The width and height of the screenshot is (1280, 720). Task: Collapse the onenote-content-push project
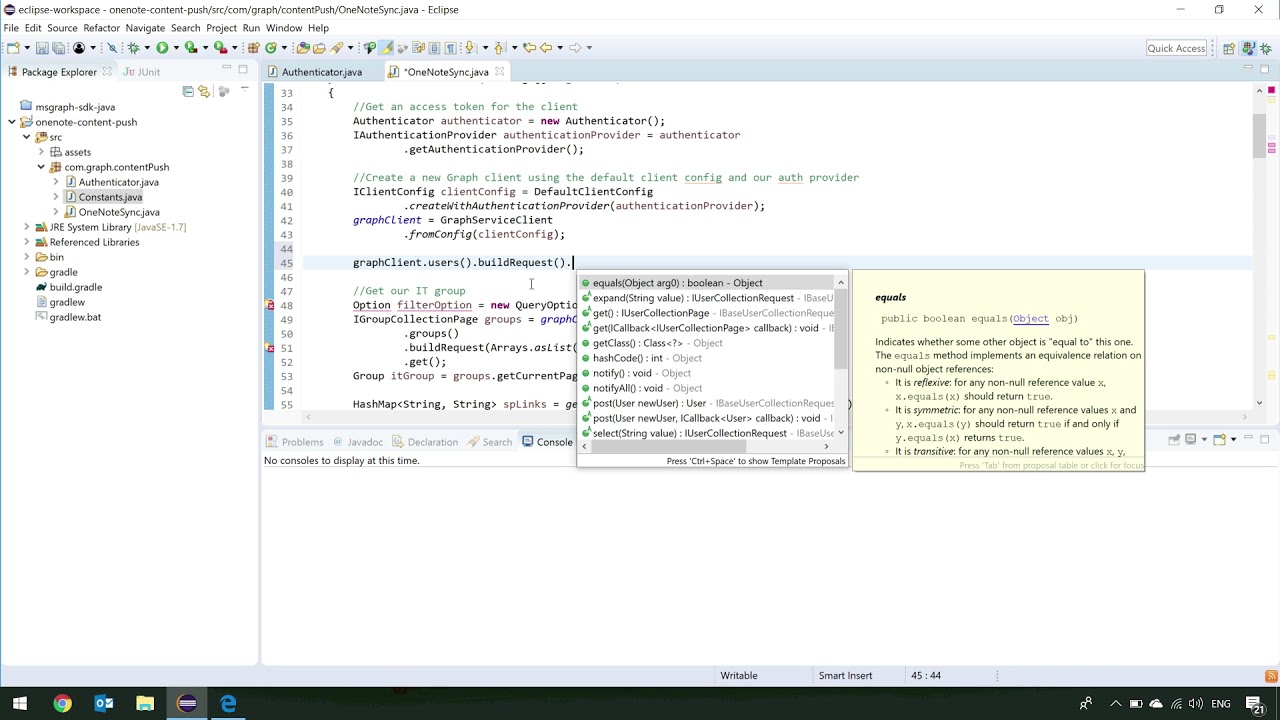pos(12,122)
